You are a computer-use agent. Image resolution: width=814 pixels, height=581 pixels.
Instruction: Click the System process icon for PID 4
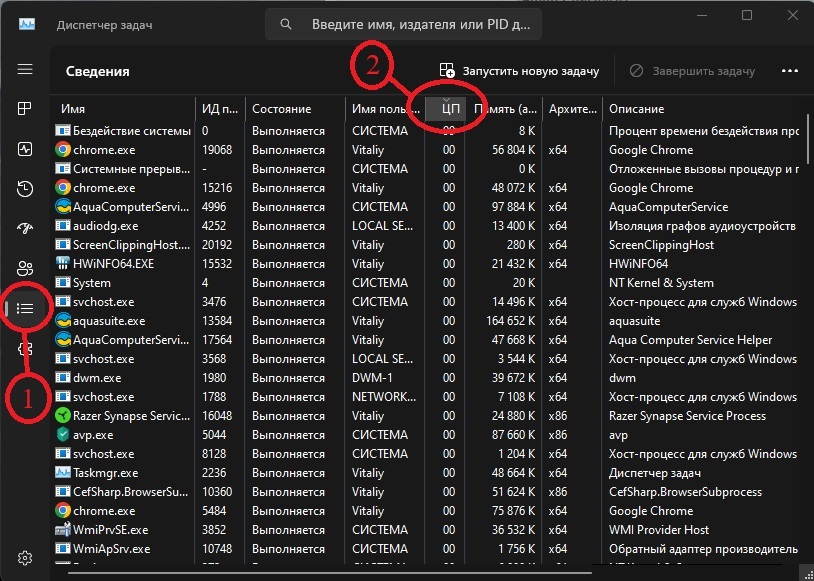pyautogui.click(x=63, y=283)
